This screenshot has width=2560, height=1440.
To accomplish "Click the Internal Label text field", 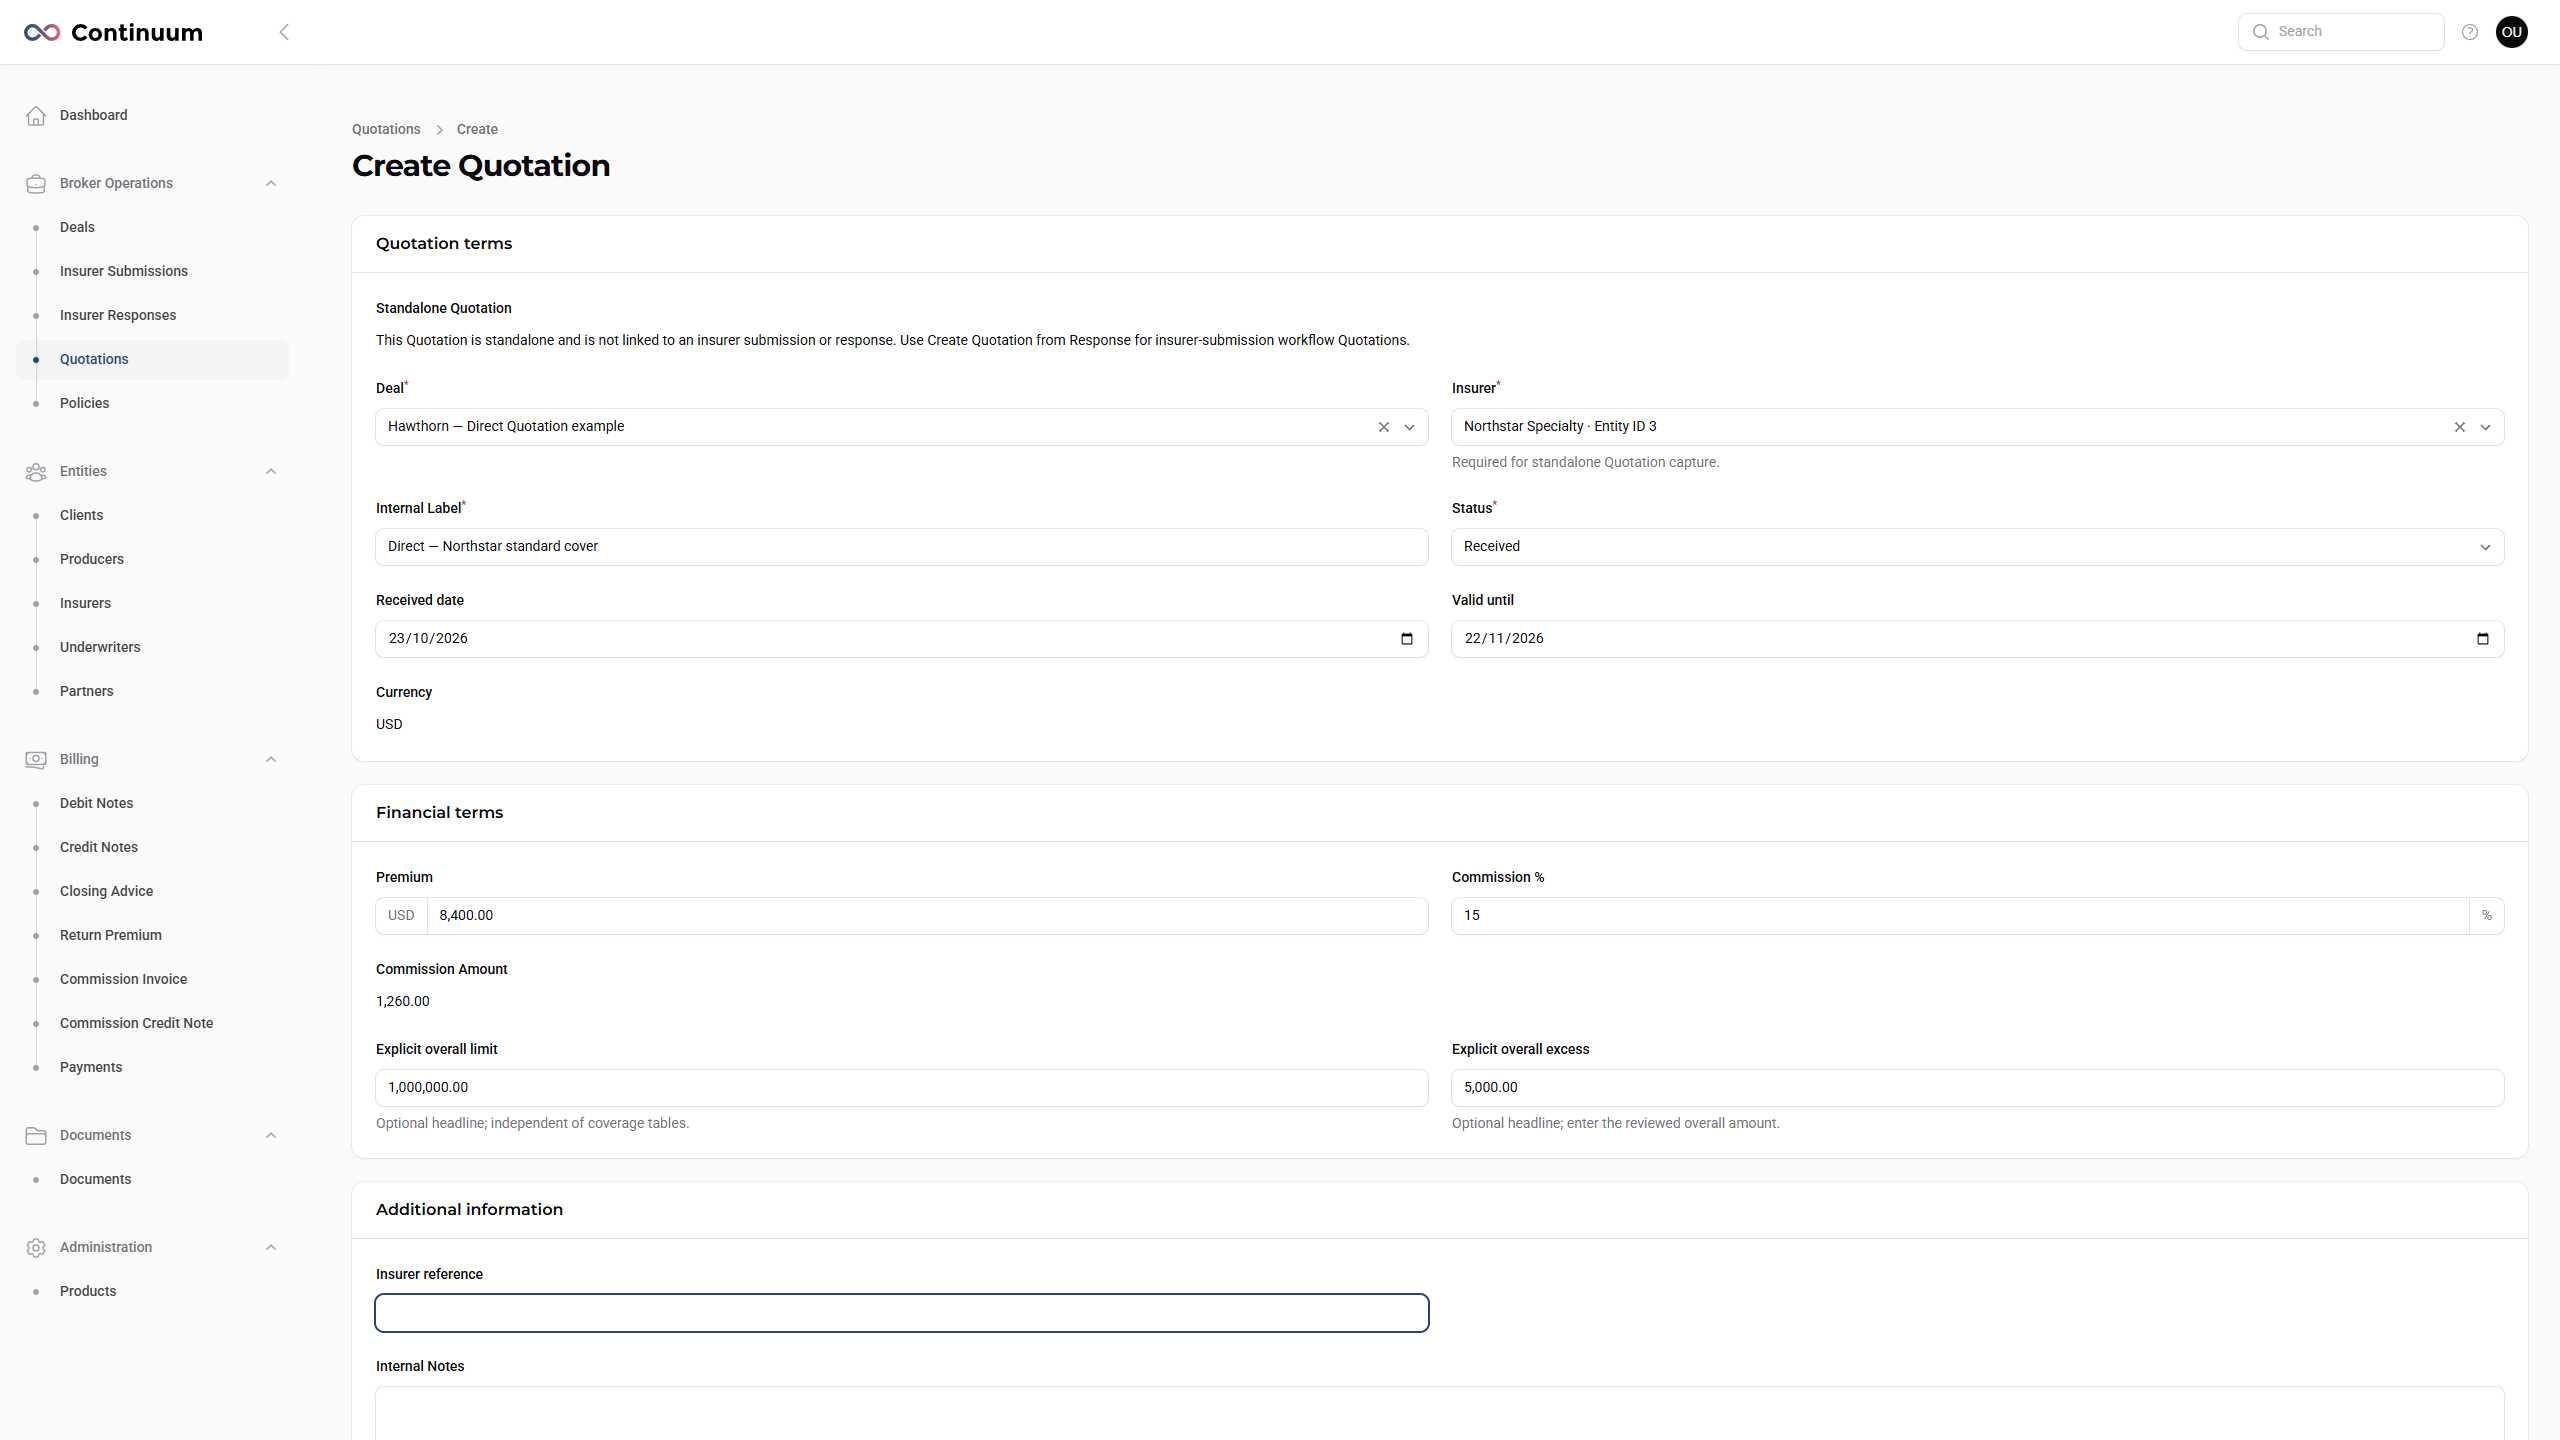I will [x=902, y=547].
